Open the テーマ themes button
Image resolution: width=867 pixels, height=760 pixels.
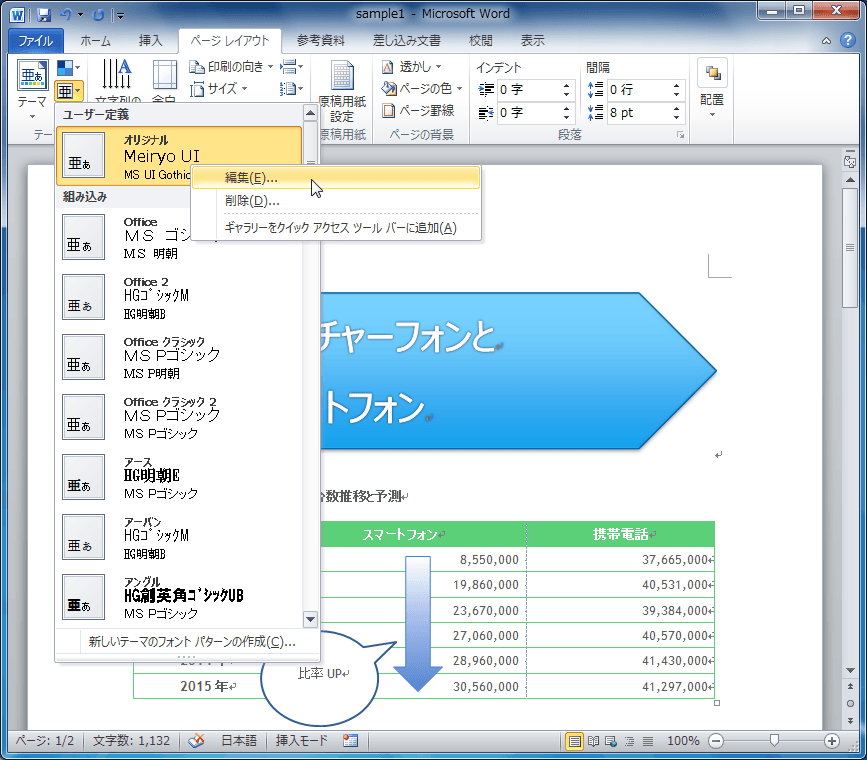[x=32, y=89]
